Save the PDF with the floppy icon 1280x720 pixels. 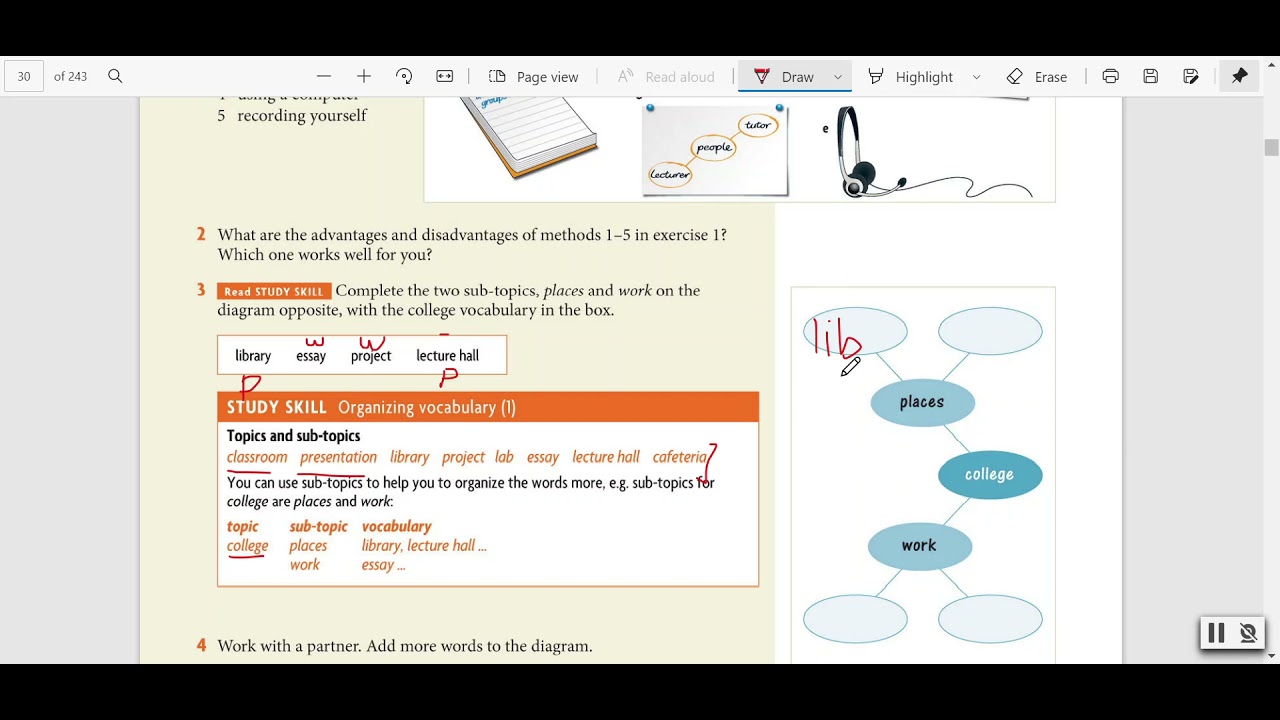click(x=1151, y=76)
